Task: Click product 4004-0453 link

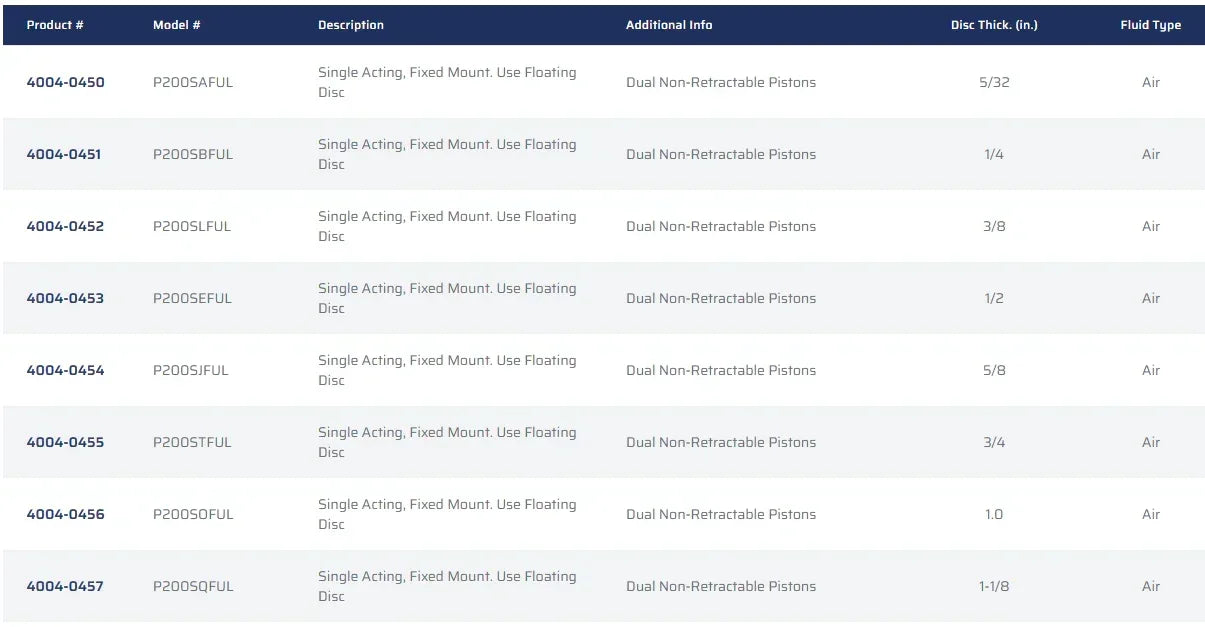Action: click(65, 298)
